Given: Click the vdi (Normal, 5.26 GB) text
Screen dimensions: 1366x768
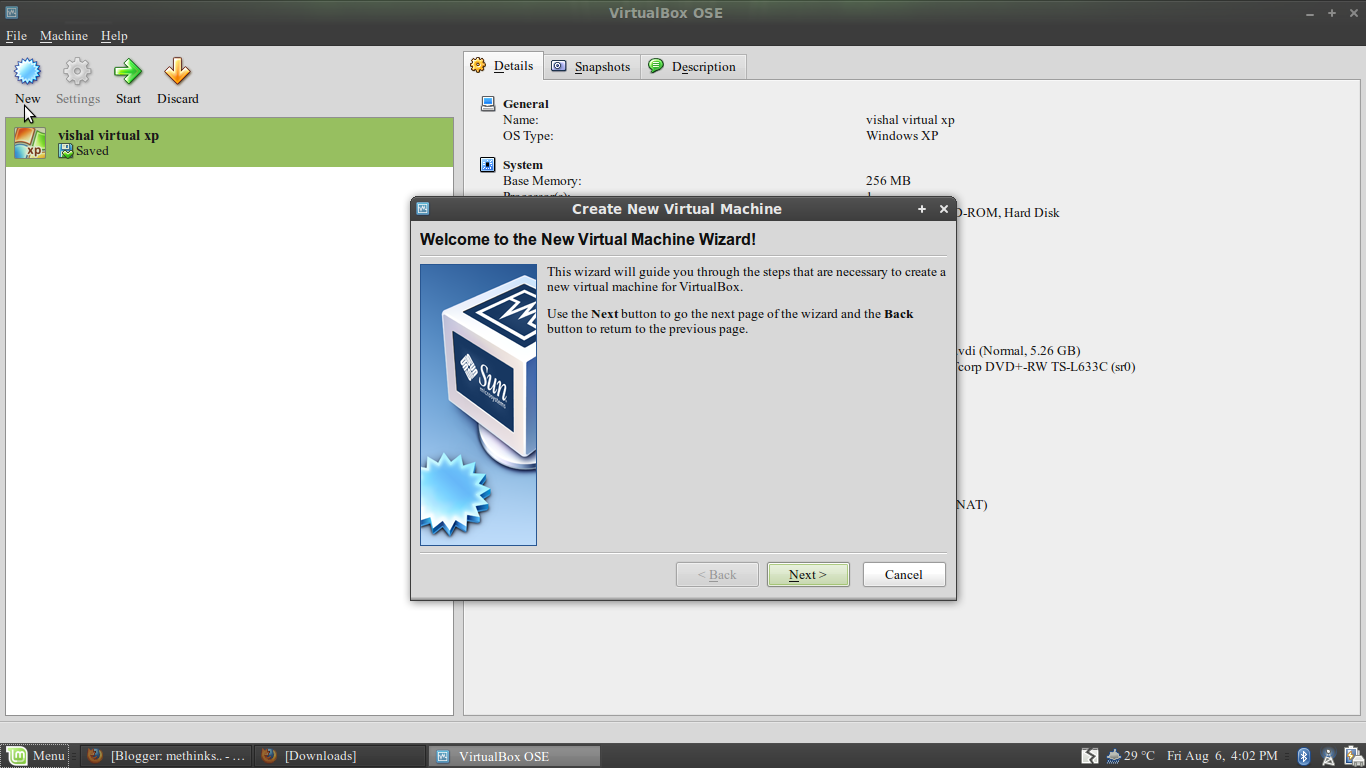Looking at the screenshot, I should click(x=1018, y=351).
